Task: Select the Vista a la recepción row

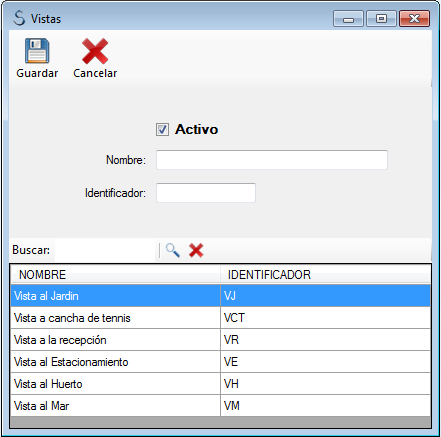Action: point(220,340)
